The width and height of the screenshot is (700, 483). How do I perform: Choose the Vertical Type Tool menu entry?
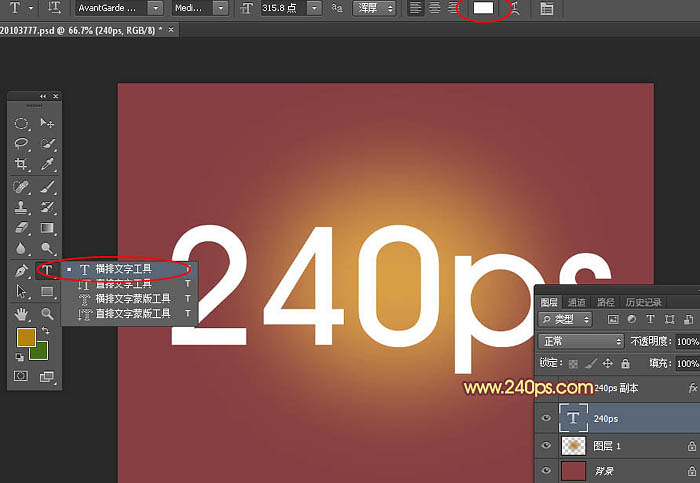(x=129, y=283)
